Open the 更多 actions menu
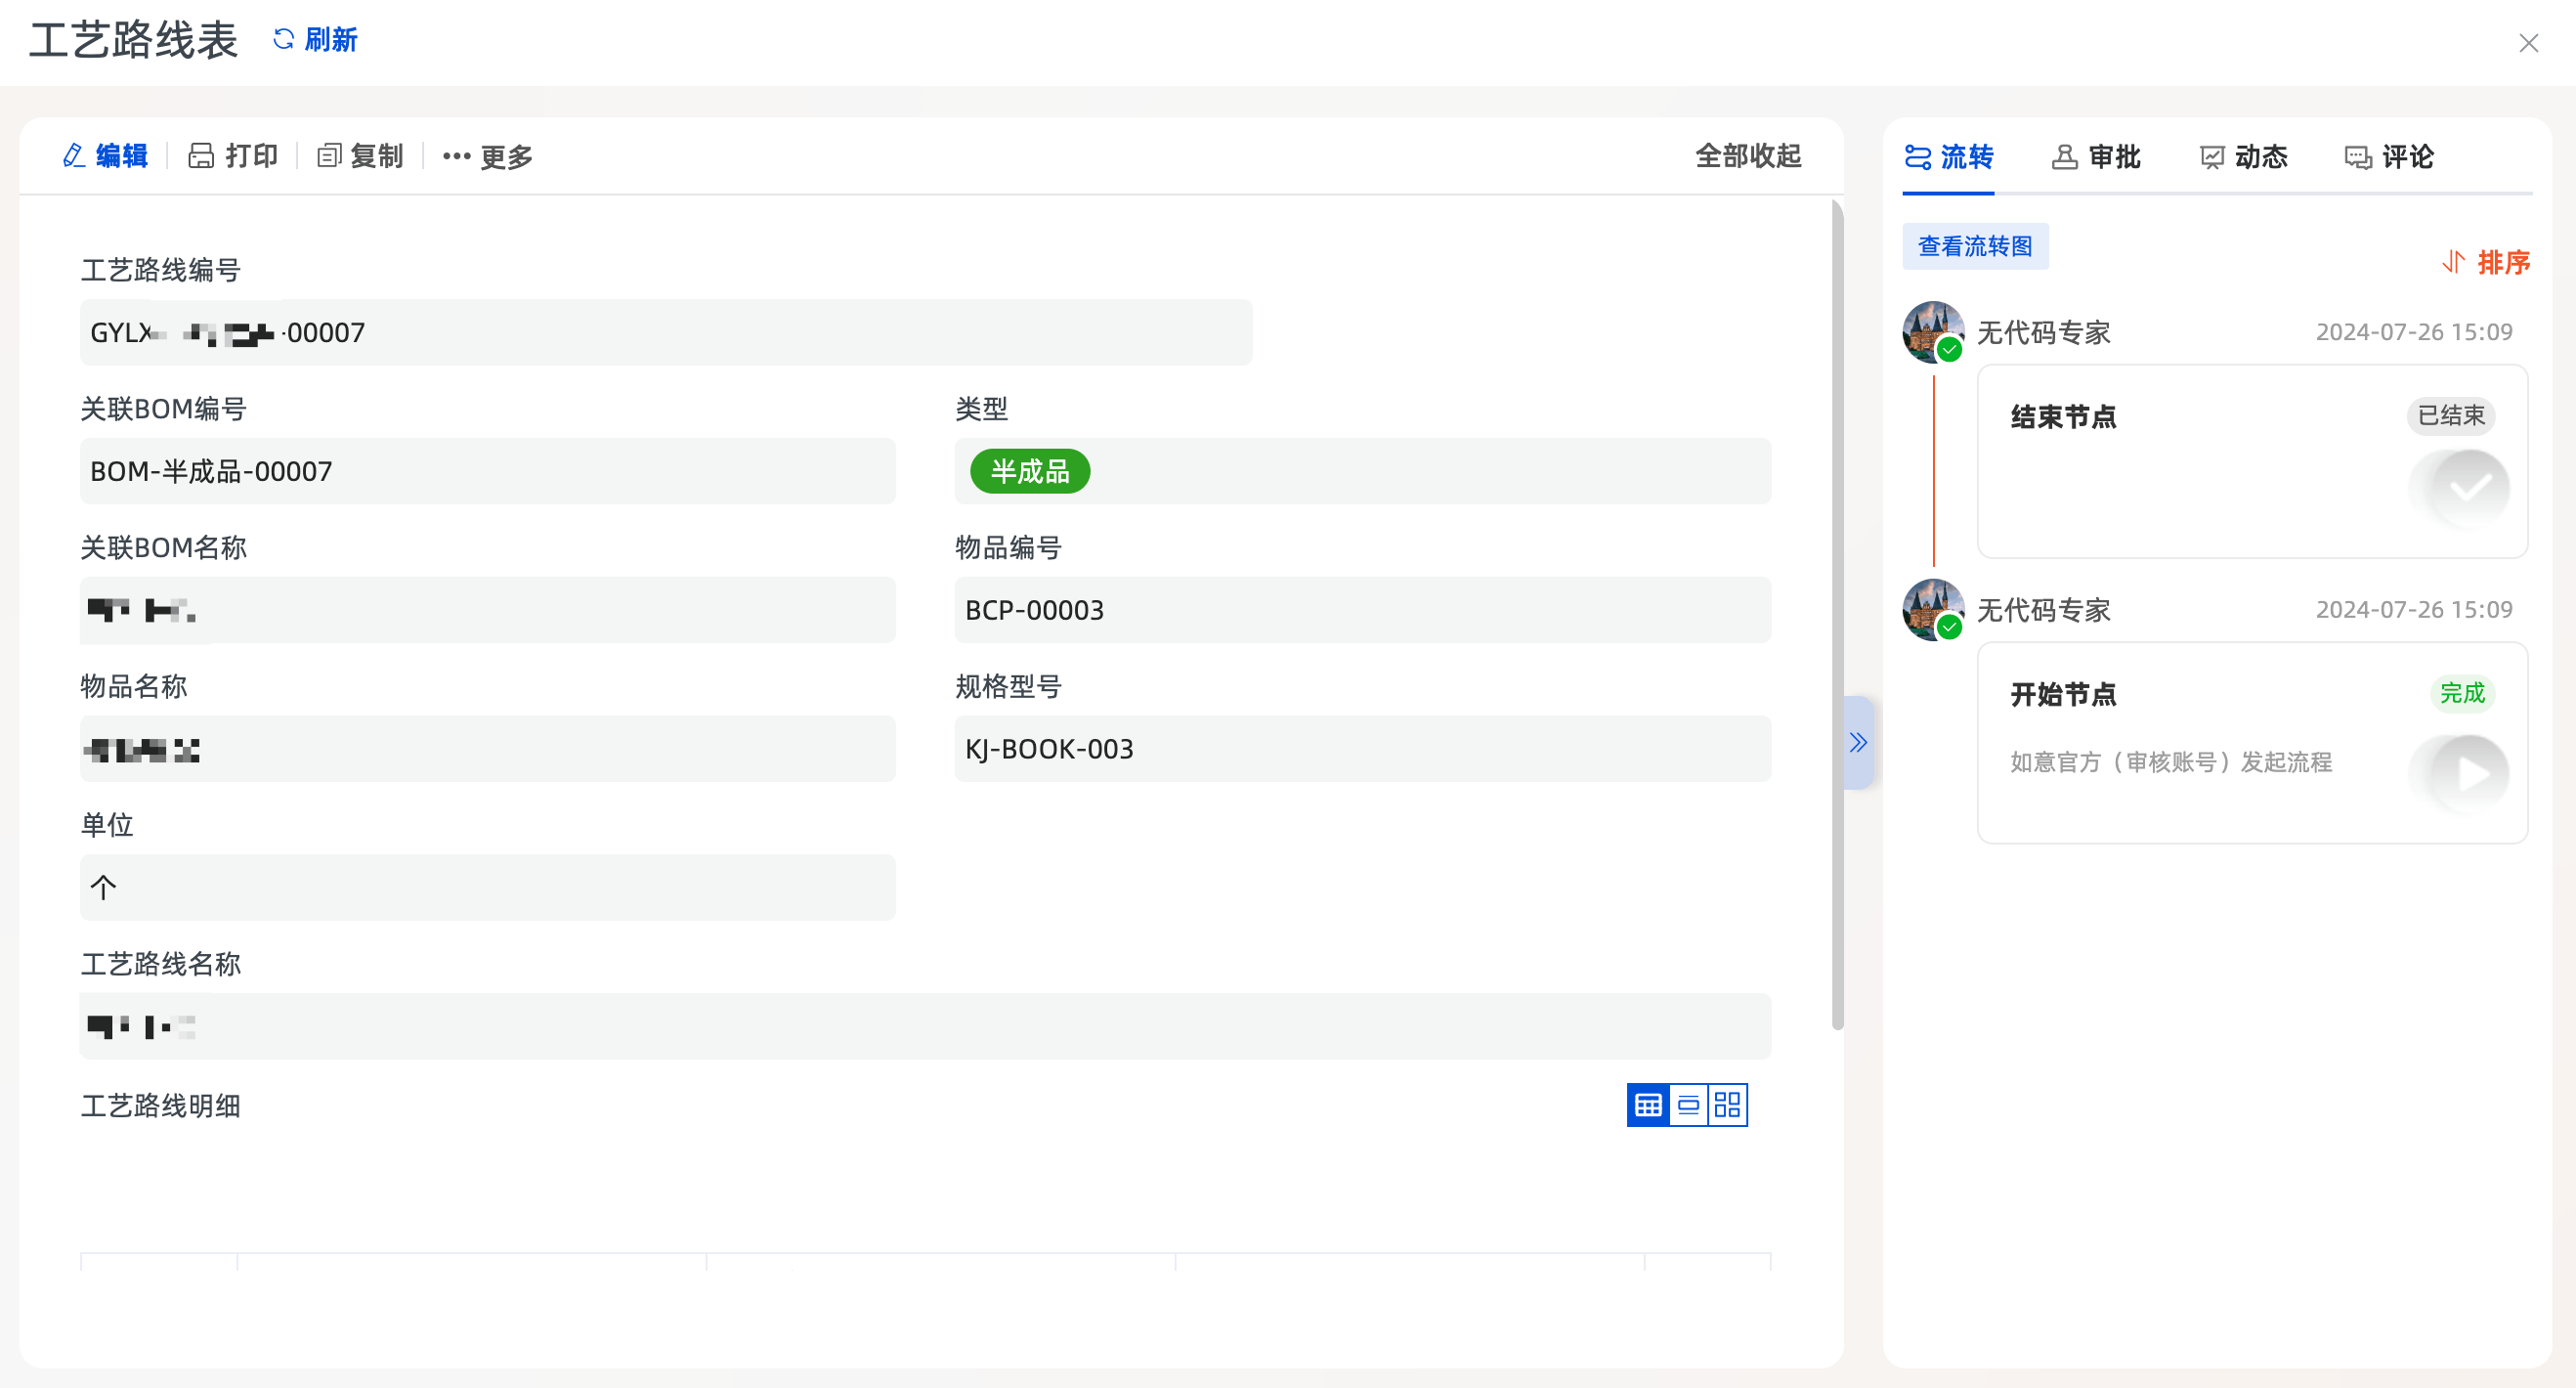Screen dimensions: 2576x1388 [488, 156]
